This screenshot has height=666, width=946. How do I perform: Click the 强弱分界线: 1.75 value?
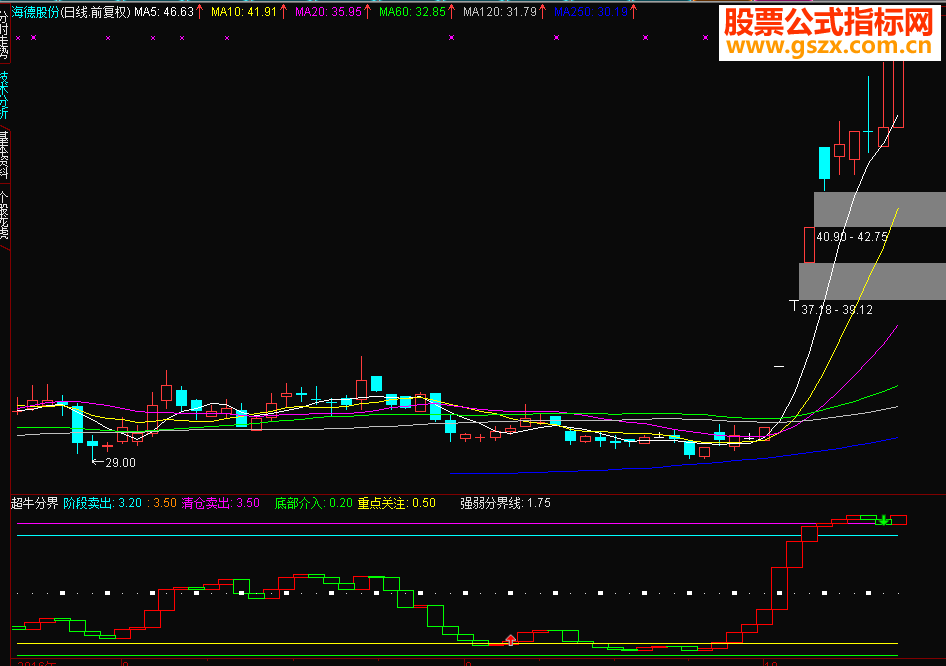click(x=506, y=503)
